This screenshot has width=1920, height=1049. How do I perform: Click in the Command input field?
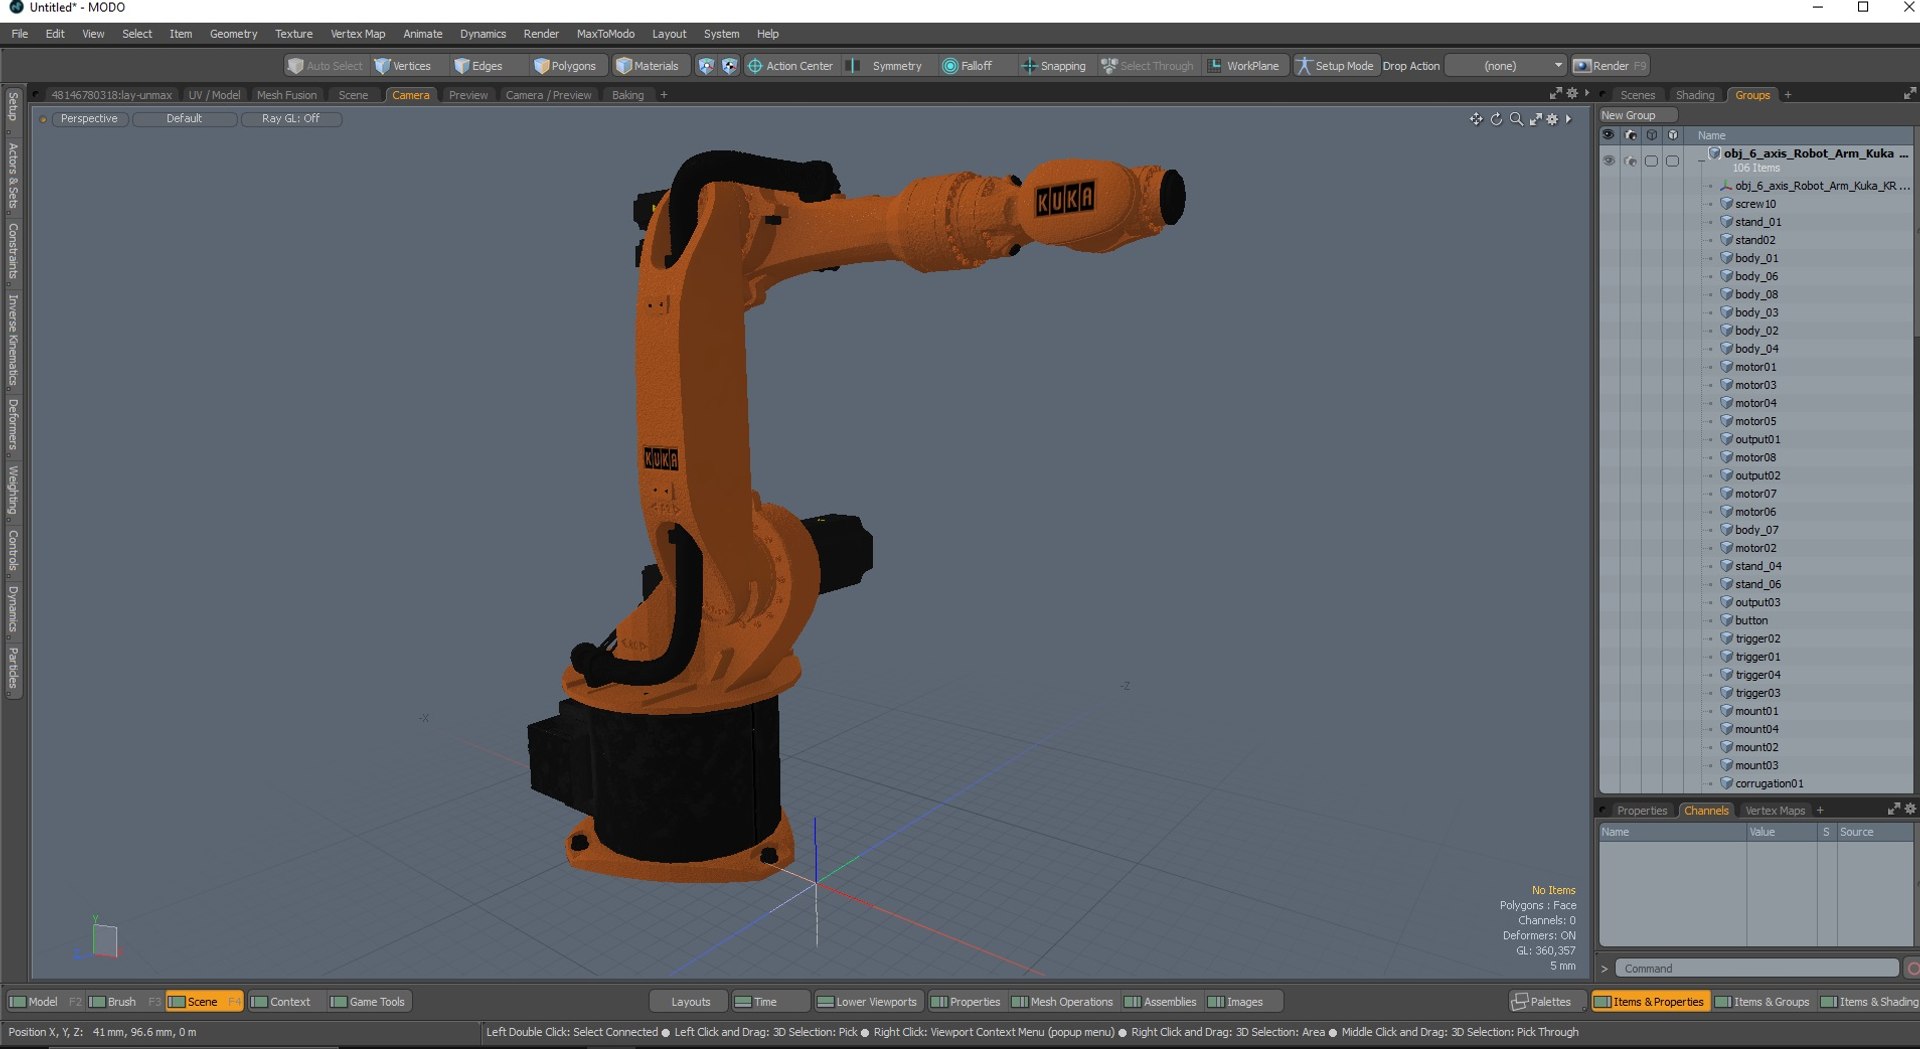pyautogui.click(x=1757, y=969)
